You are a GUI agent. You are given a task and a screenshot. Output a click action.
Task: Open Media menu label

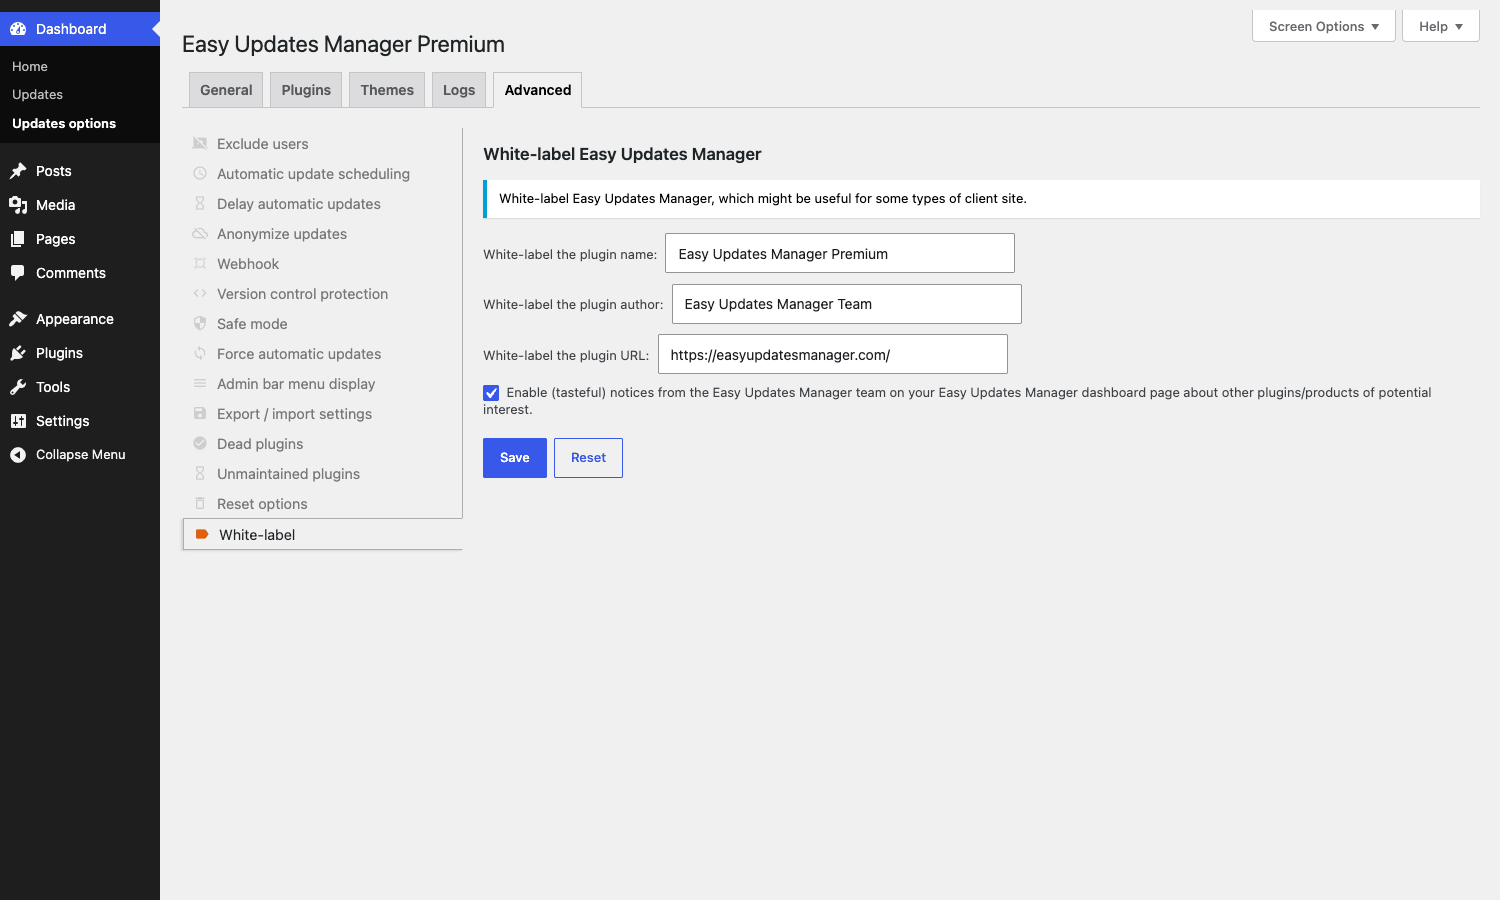(x=56, y=205)
